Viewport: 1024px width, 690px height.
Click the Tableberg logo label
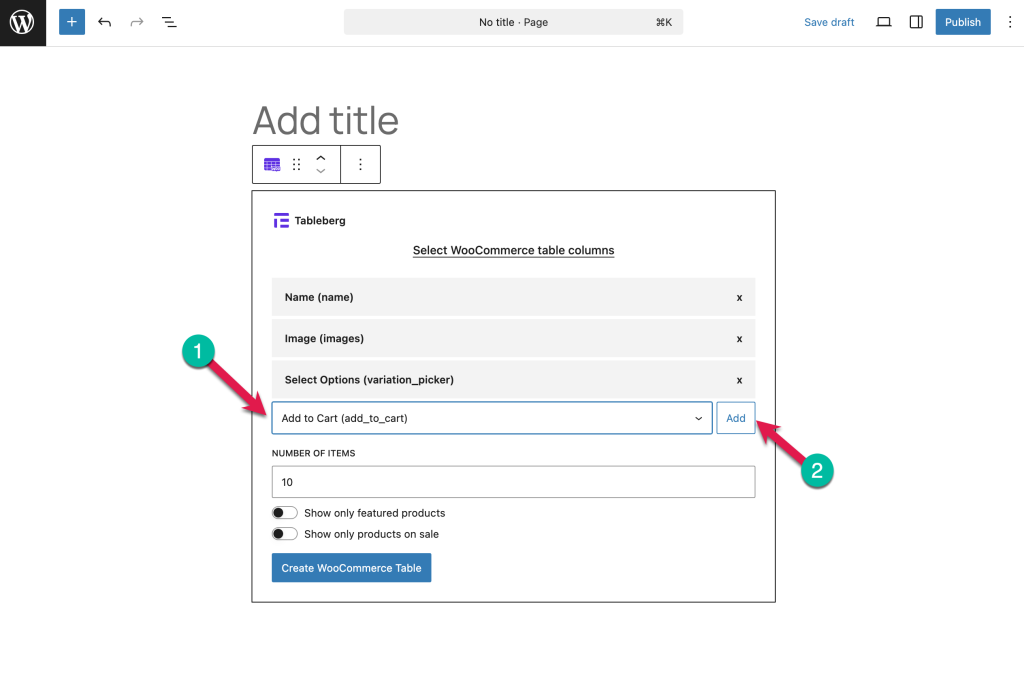(310, 221)
